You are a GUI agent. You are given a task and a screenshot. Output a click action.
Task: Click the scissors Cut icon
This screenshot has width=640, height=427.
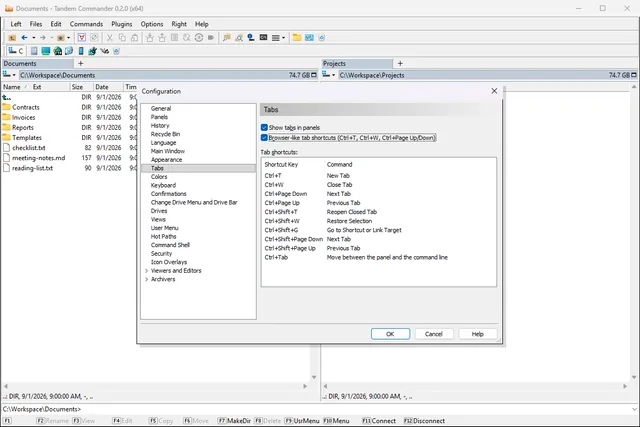109,38
